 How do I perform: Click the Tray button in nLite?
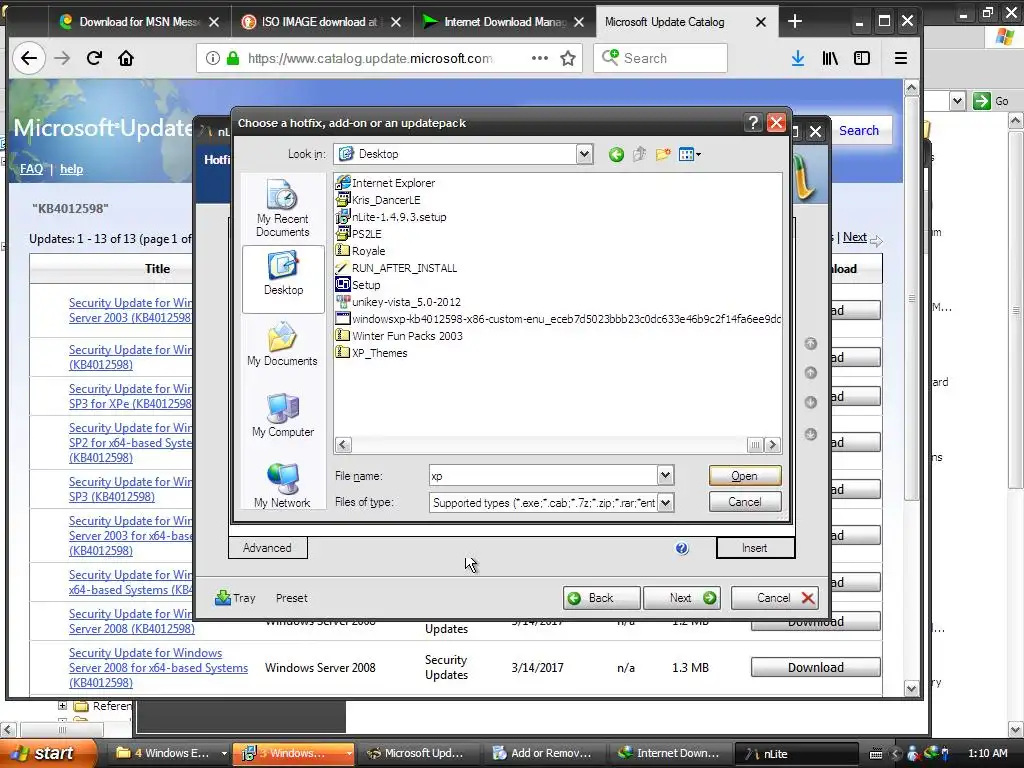coord(235,598)
